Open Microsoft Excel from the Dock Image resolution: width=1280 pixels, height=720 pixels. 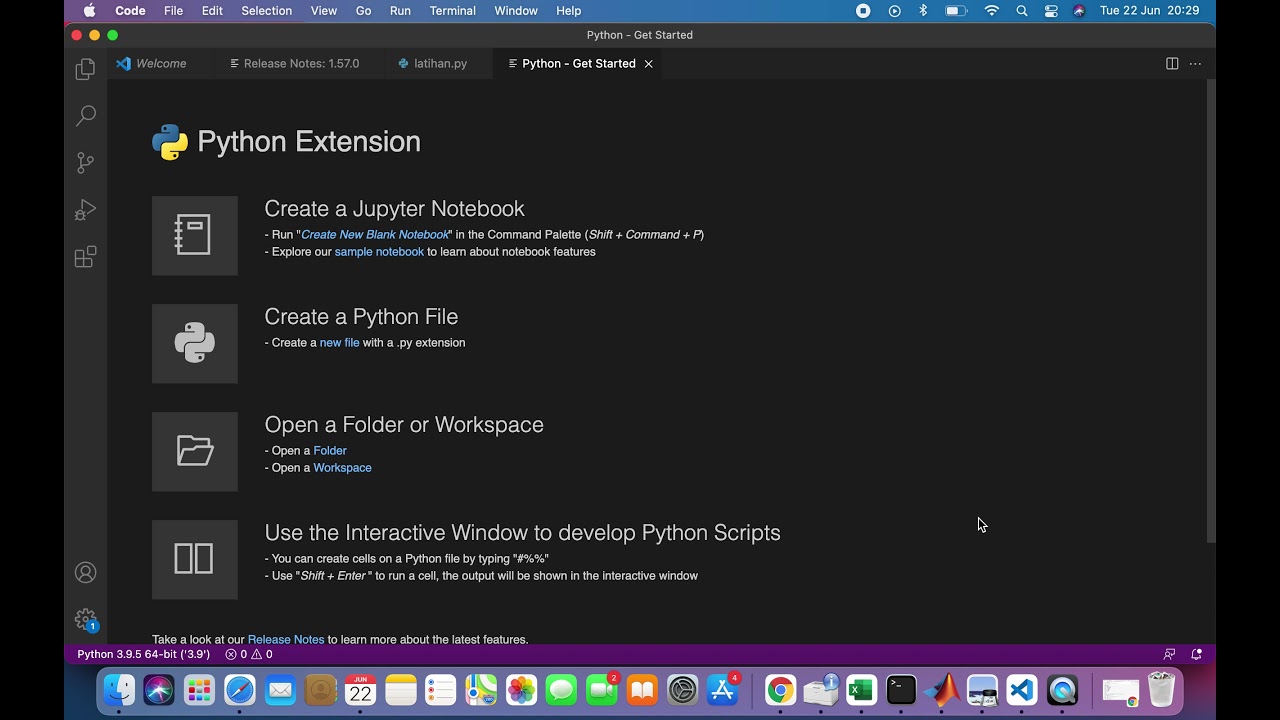pos(861,690)
